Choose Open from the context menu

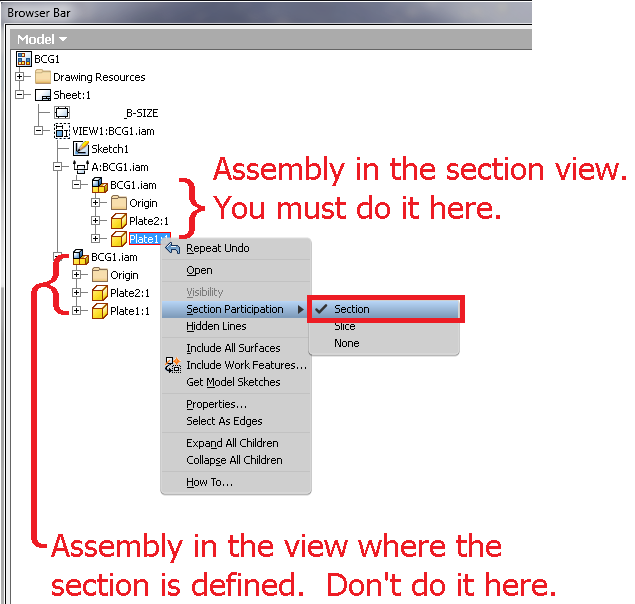236,270
